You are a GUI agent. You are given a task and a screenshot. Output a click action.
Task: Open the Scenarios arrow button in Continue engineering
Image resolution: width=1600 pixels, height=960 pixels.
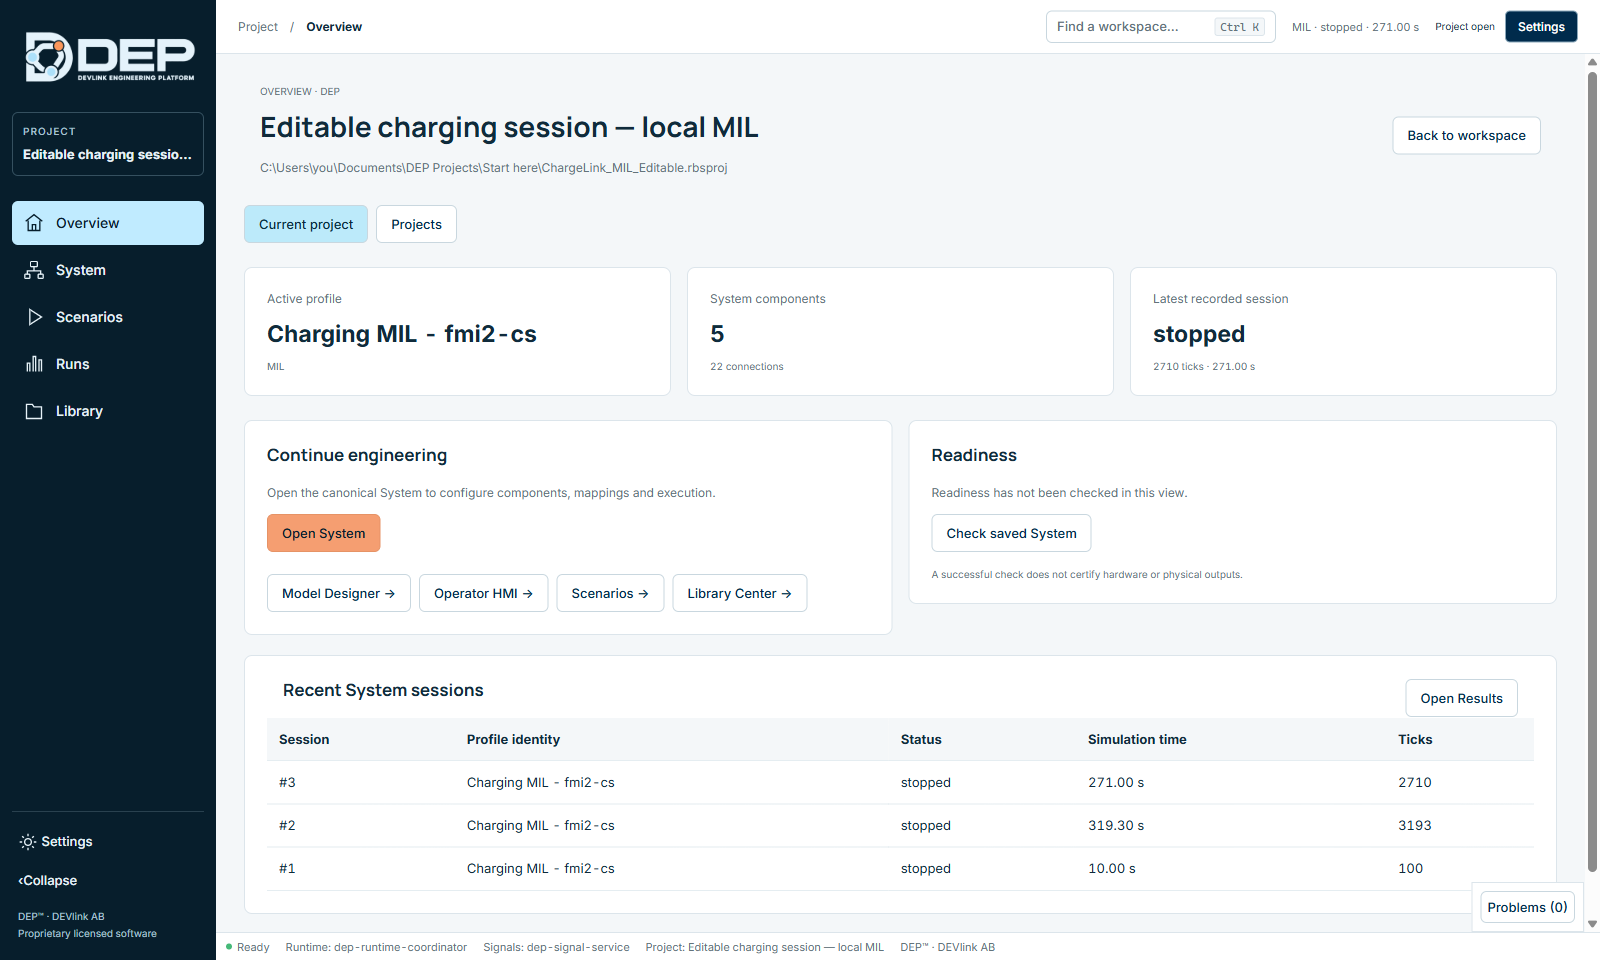click(610, 593)
